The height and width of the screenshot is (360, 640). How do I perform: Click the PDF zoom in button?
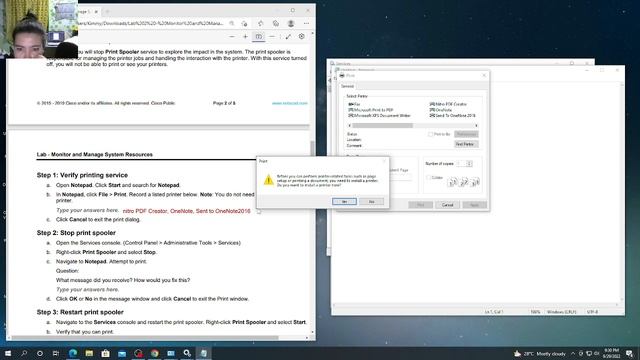coord(245,37)
